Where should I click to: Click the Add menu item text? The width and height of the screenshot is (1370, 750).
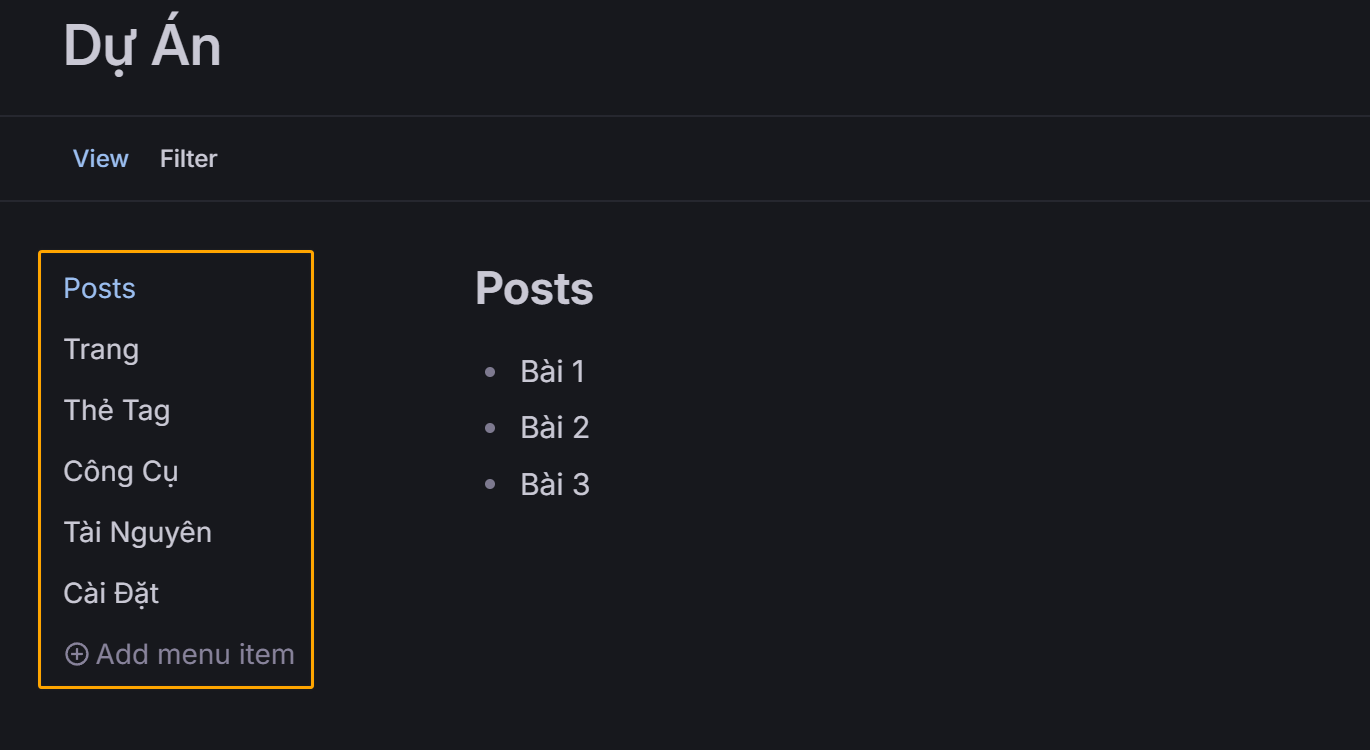(195, 654)
